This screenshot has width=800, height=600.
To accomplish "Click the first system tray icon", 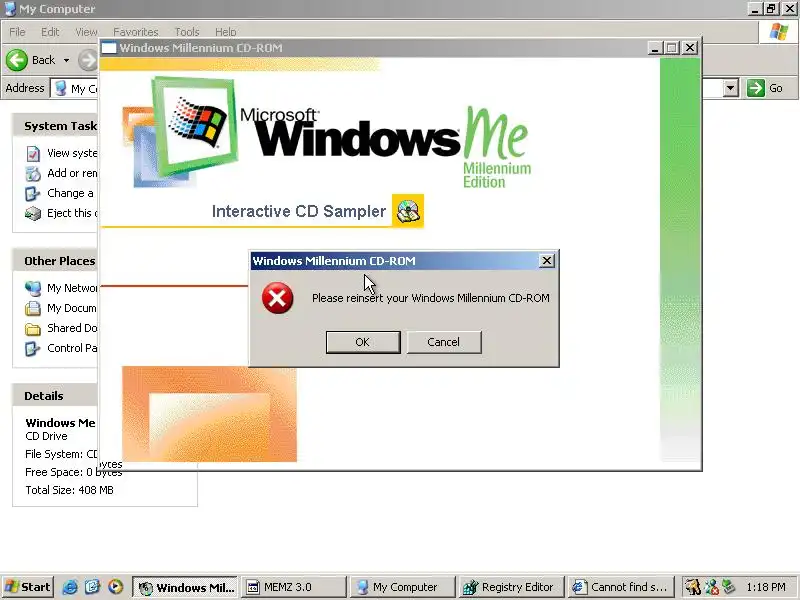I will pos(692,587).
